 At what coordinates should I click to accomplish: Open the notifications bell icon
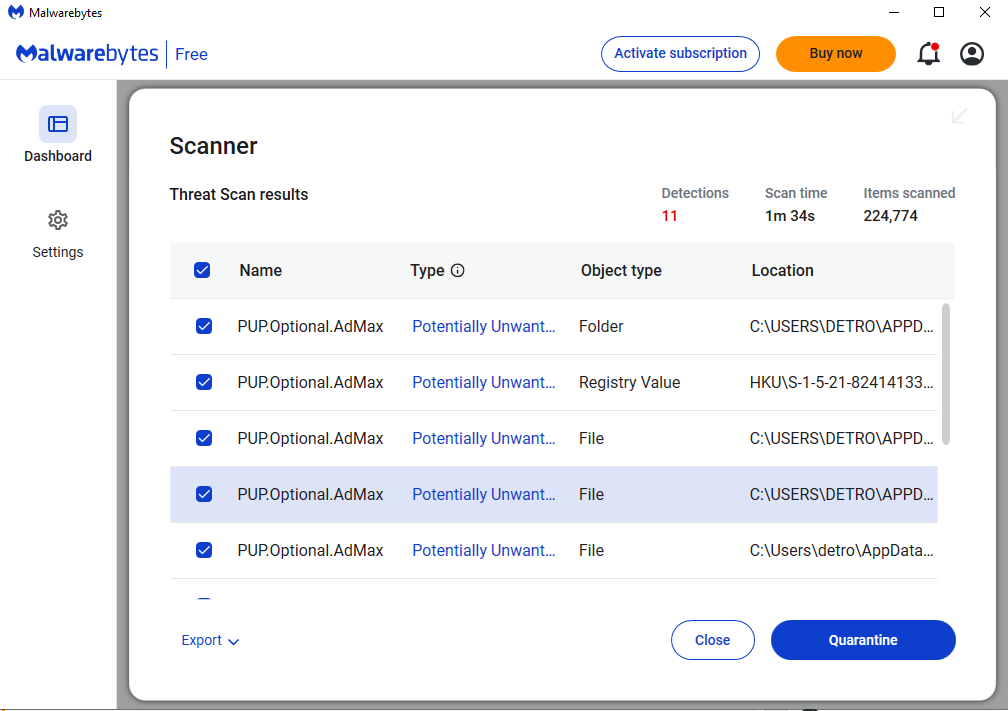click(928, 54)
